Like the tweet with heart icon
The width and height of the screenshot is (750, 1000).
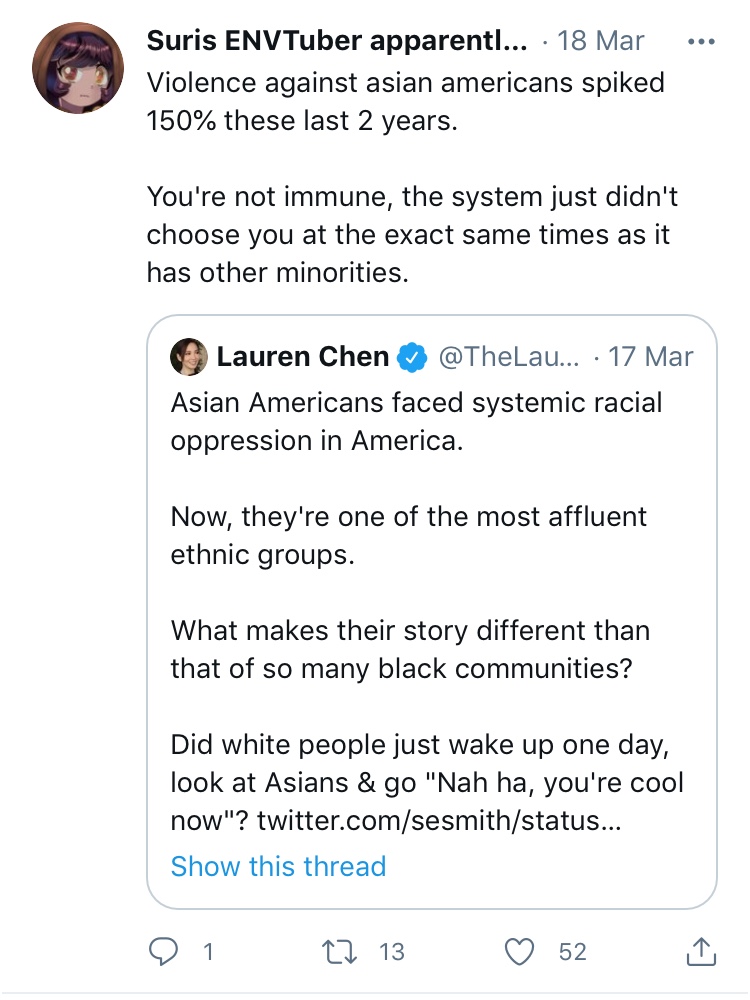pyautogui.click(x=519, y=952)
